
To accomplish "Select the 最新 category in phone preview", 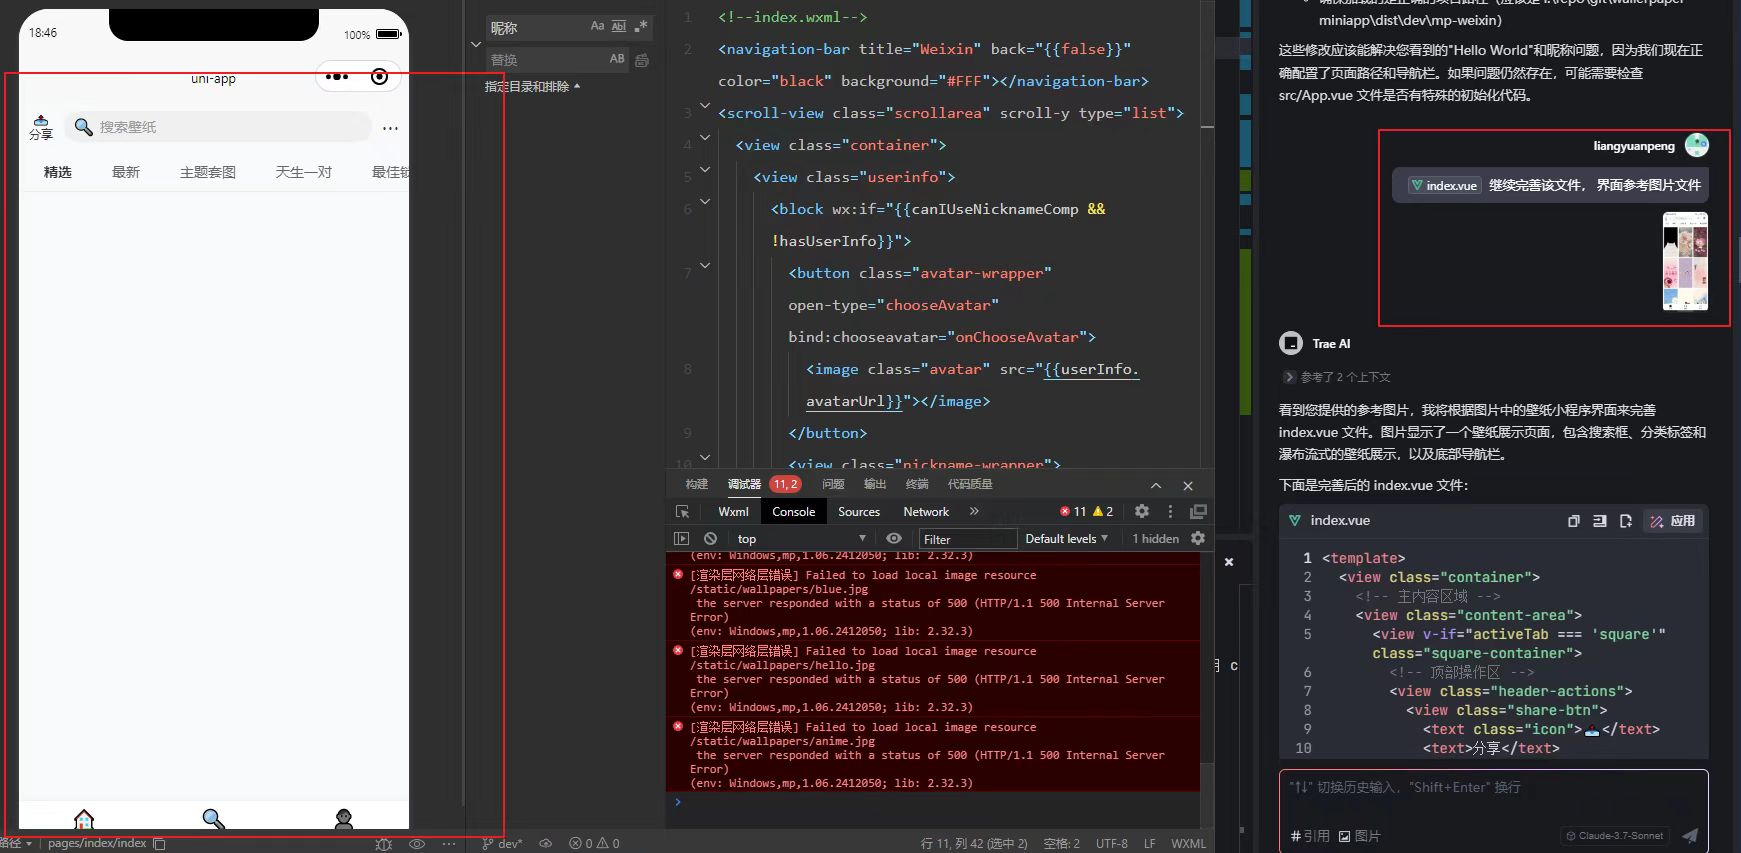I will pyautogui.click(x=126, y=172).
